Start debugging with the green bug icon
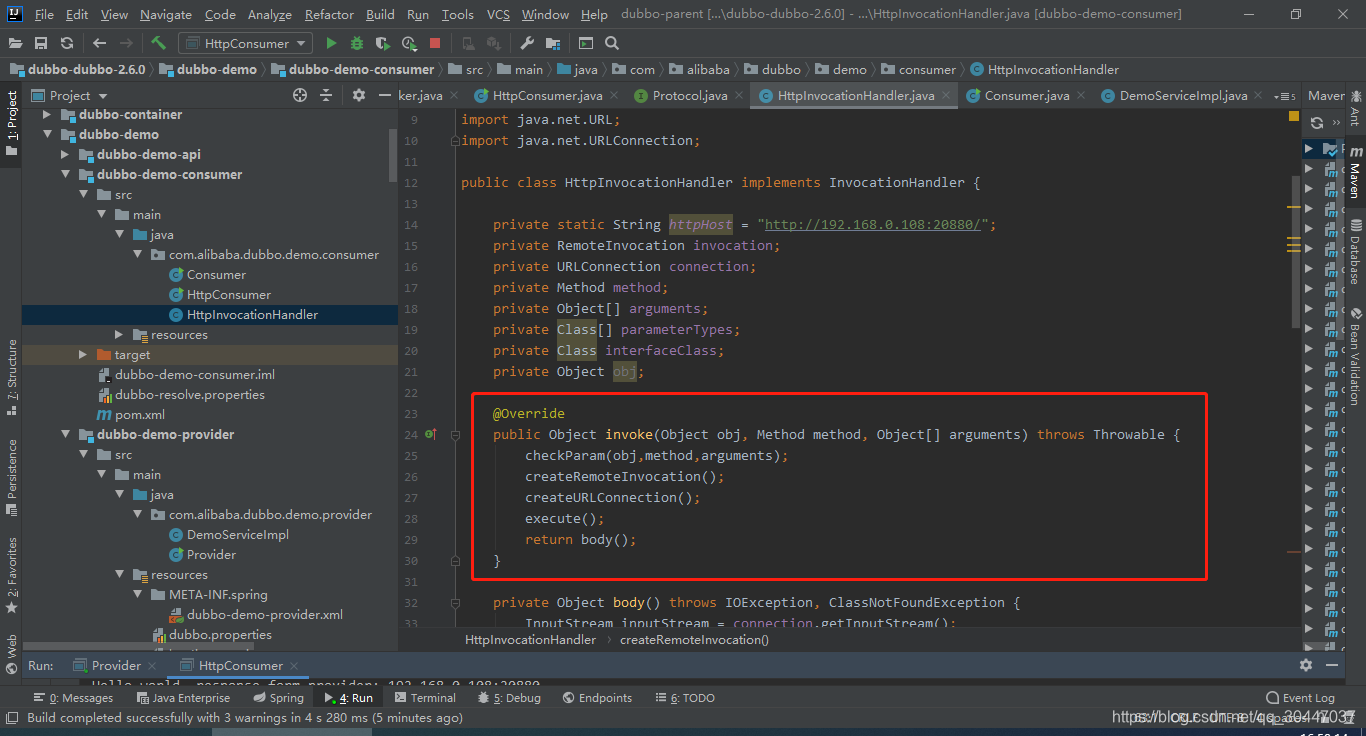Screen dimensions: 1366x736 (357, 43)
